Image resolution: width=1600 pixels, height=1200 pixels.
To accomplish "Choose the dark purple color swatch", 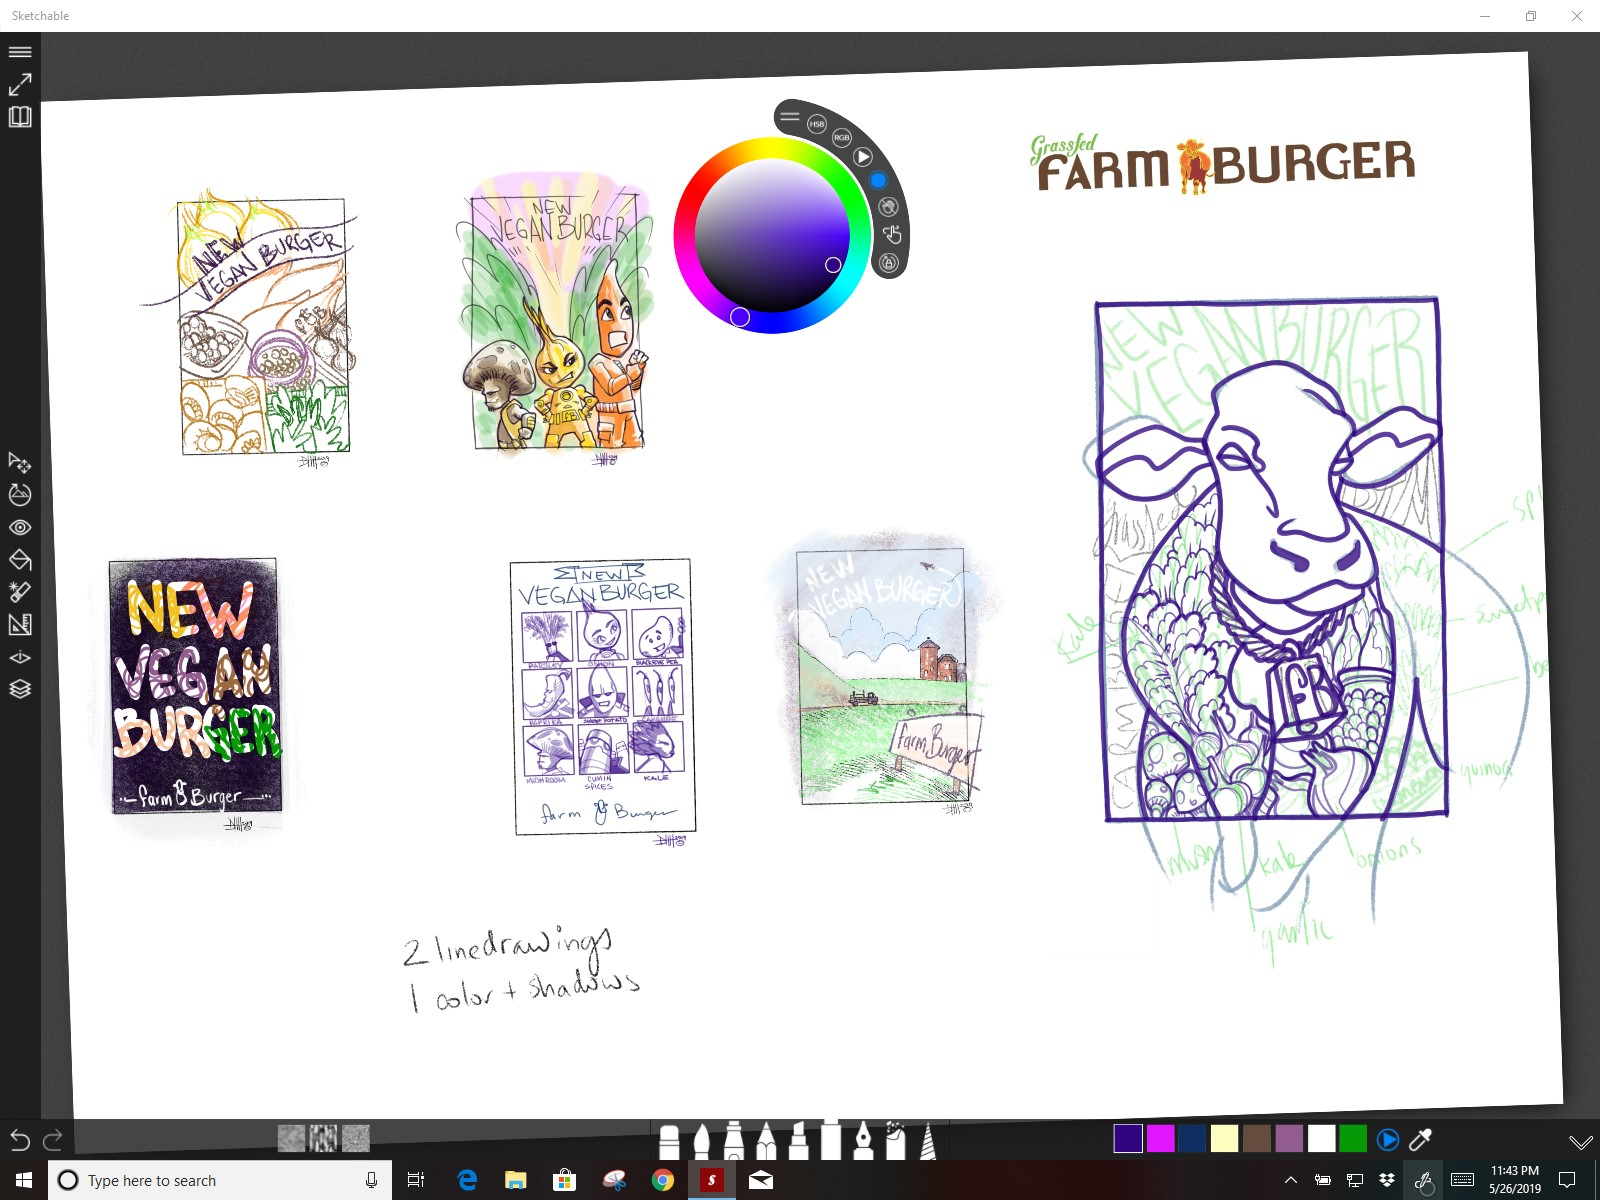I will [x=1128, y=1139].
